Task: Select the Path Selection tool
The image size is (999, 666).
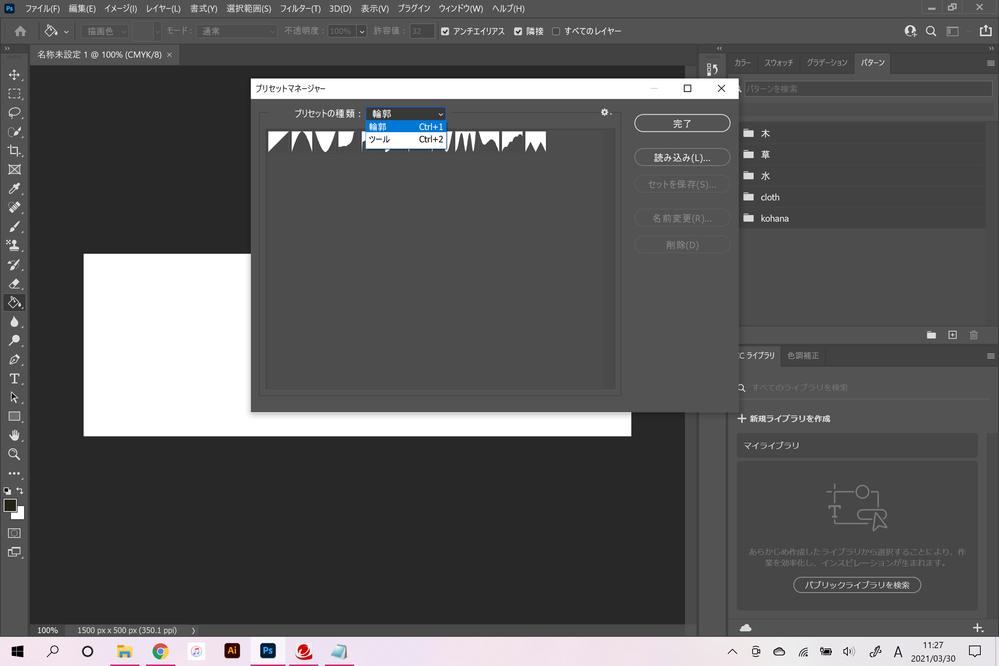Action: point(14,398)
